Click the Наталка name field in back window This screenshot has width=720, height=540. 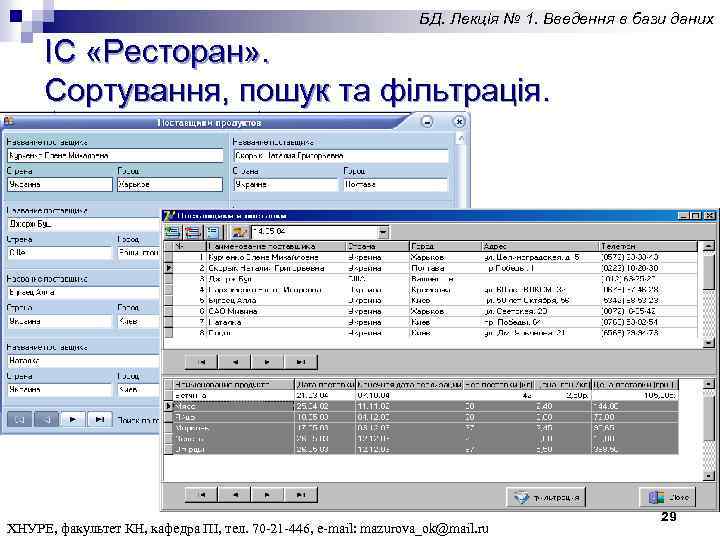[x=84, y=361]
